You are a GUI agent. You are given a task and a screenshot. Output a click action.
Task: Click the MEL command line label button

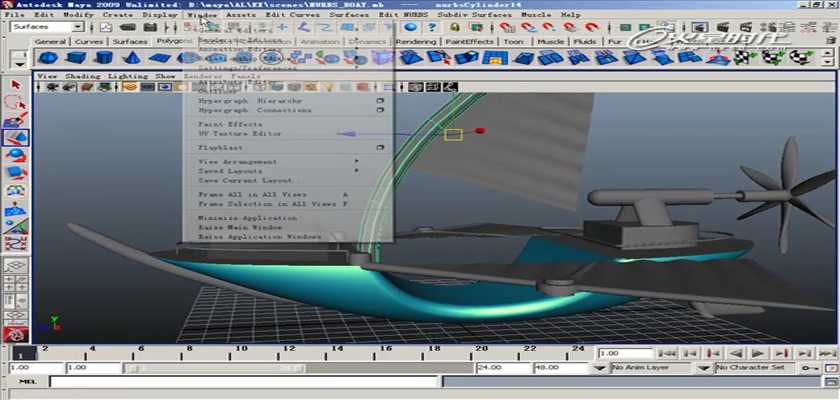[x=28, y=382]
